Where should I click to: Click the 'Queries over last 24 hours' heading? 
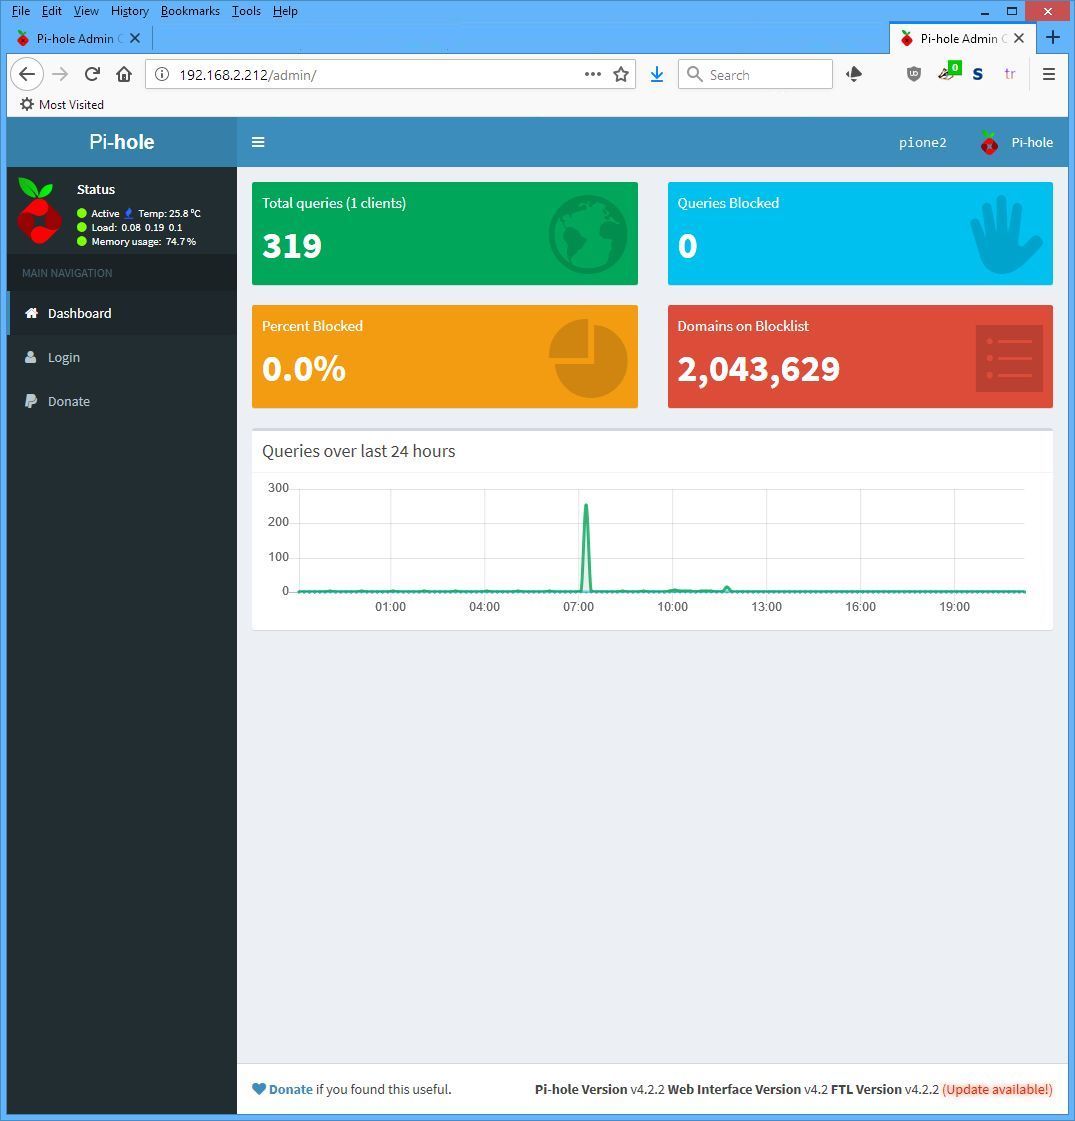(x=358, y=451)
